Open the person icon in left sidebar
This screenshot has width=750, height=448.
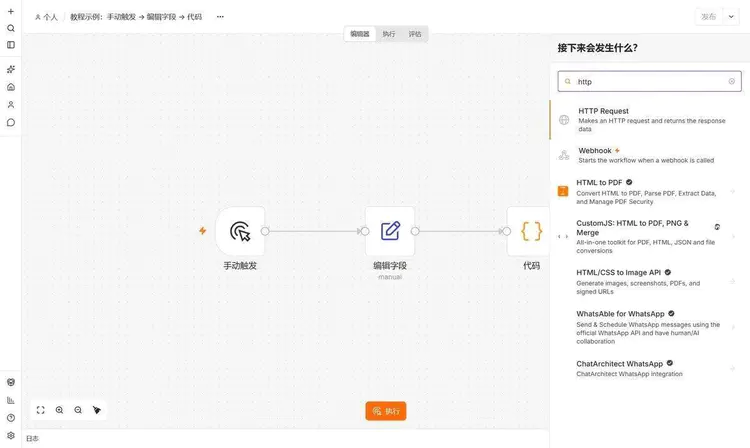point(11,105)
